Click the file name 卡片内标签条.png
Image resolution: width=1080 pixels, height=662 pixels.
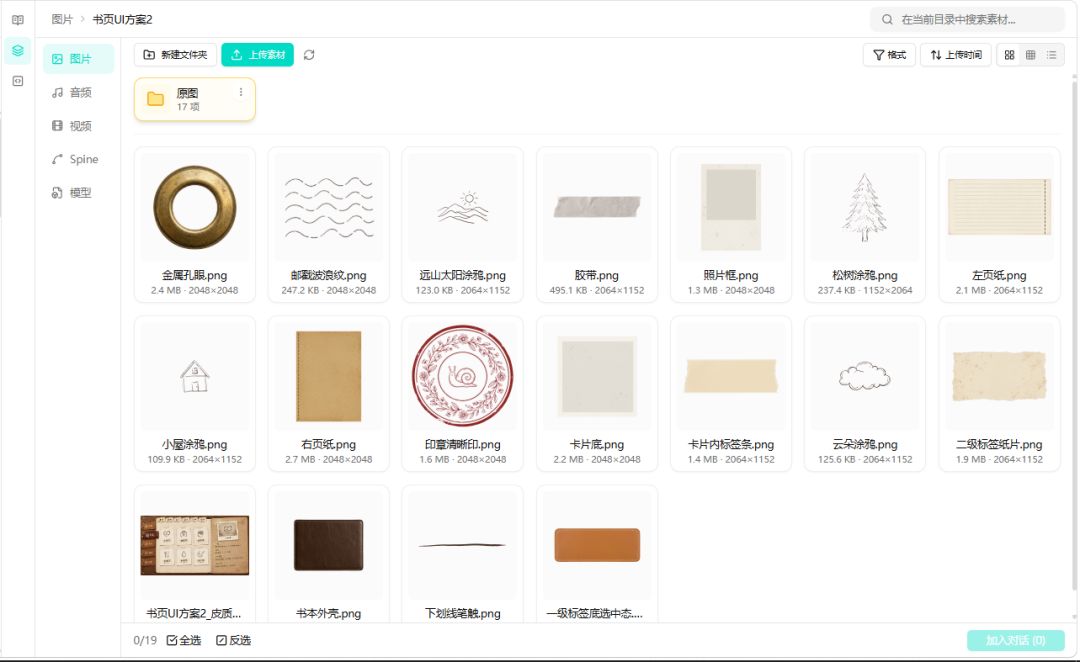(x=731, y=444)
